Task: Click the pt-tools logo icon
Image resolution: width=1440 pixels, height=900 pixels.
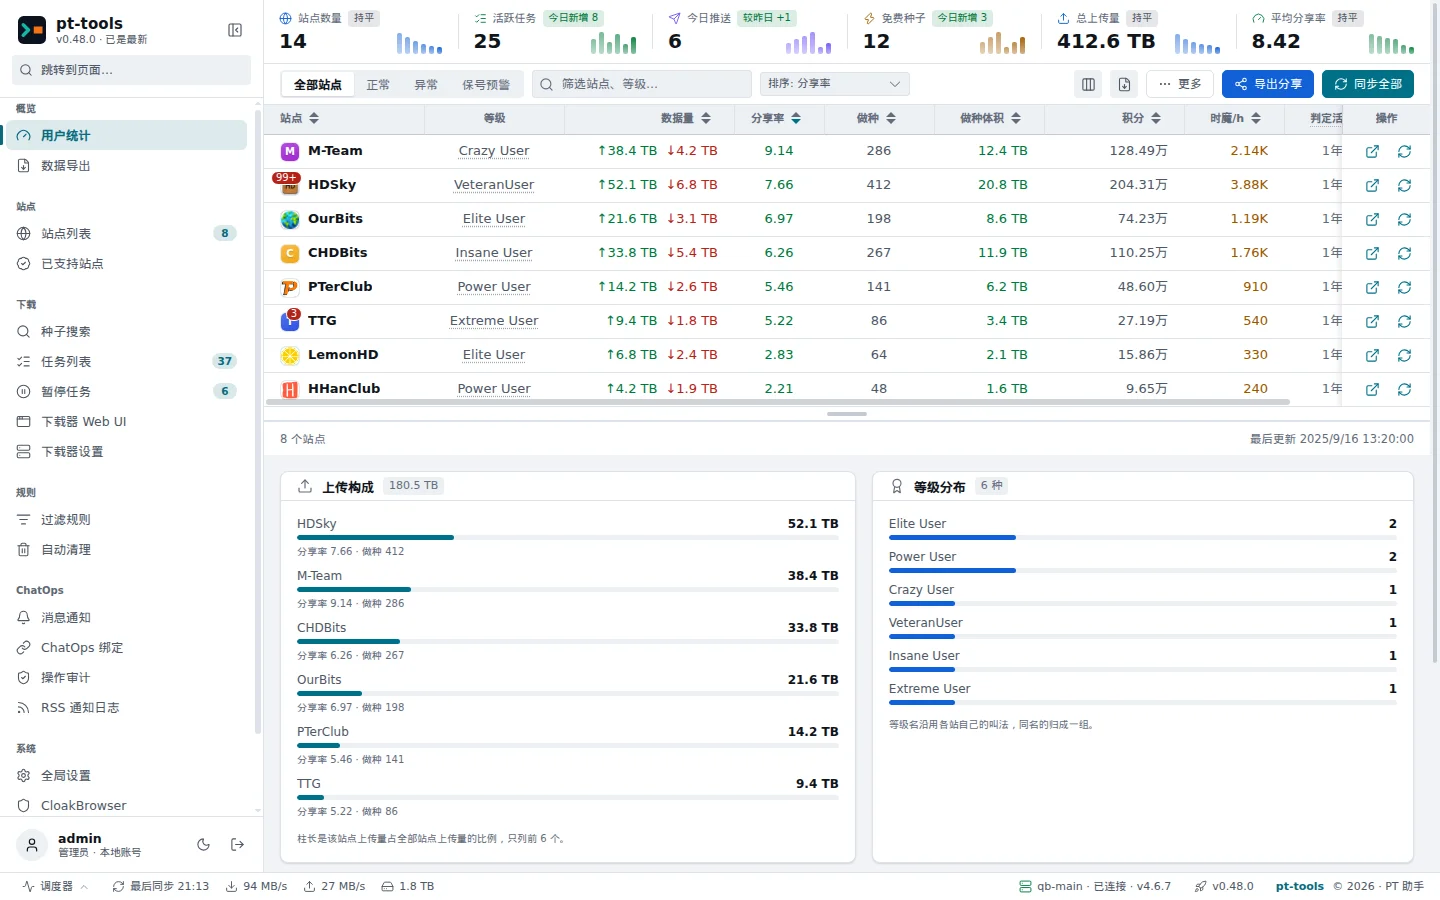Action: pyautogui.click(x=32, y=30)
